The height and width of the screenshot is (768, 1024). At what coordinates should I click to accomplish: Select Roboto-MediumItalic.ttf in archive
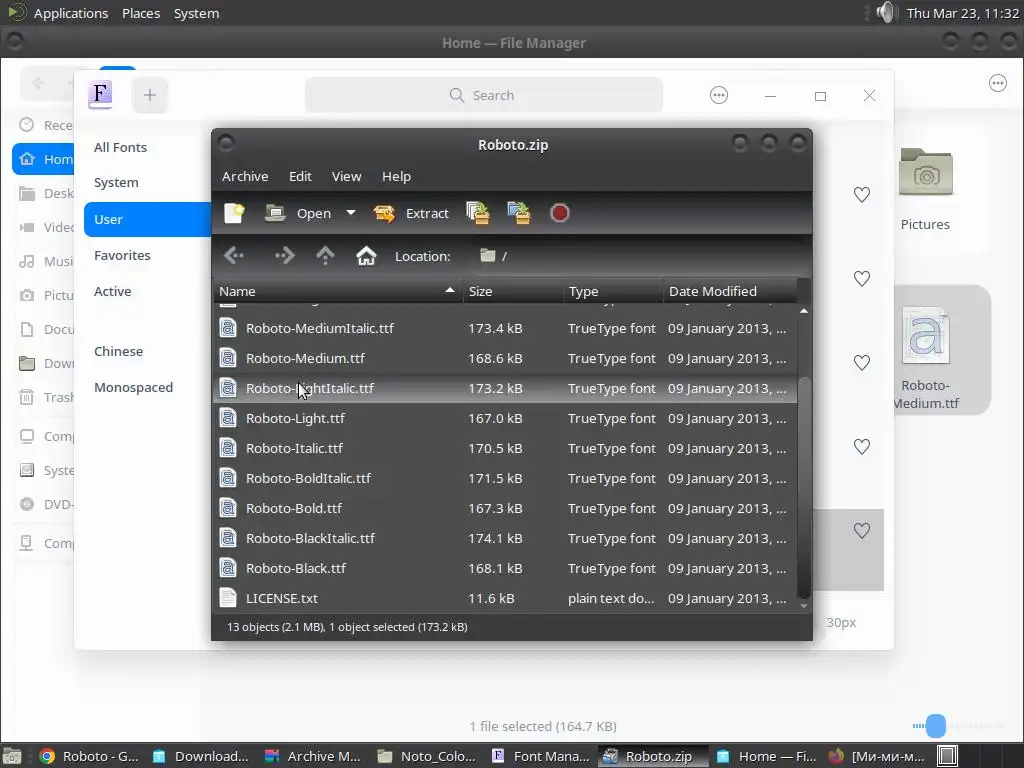[x=505, y=328]
